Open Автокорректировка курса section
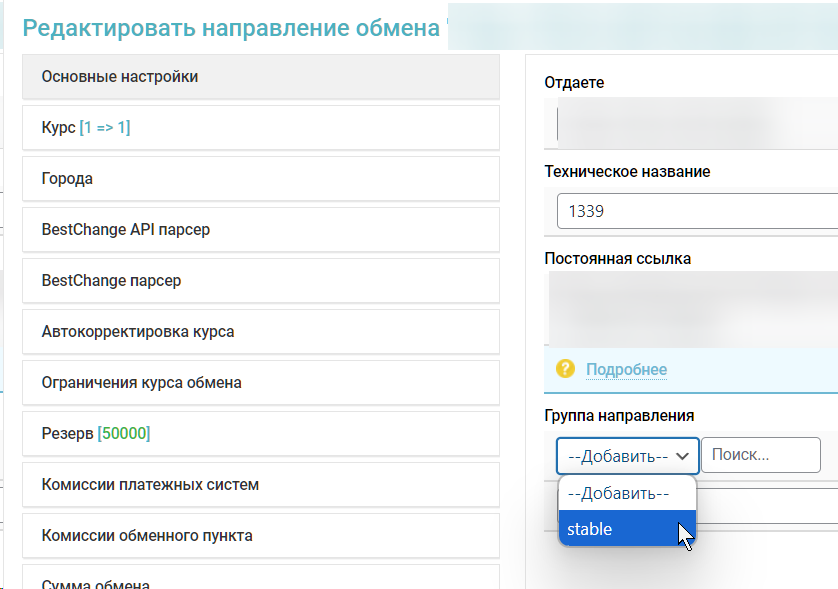Viewport: 838px width, 589px height. tap(260, 332)
